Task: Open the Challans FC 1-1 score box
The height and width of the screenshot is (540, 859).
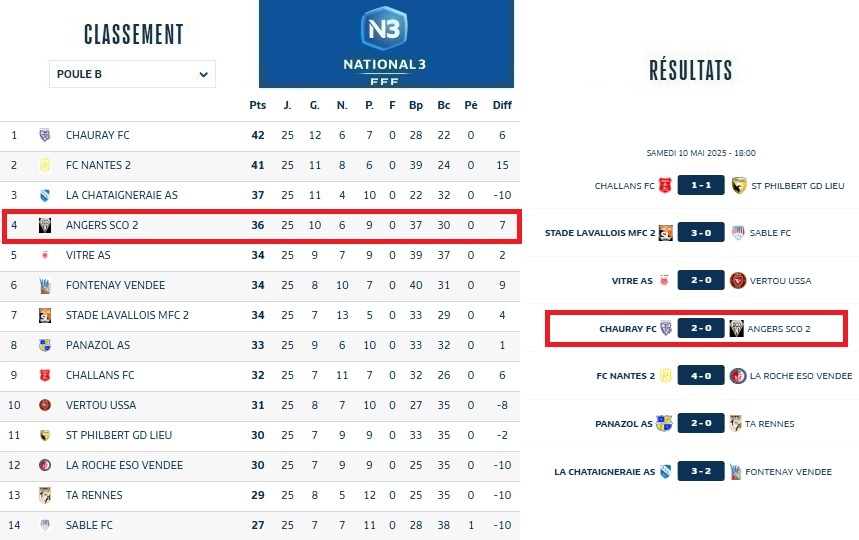Action: point(701,185)
